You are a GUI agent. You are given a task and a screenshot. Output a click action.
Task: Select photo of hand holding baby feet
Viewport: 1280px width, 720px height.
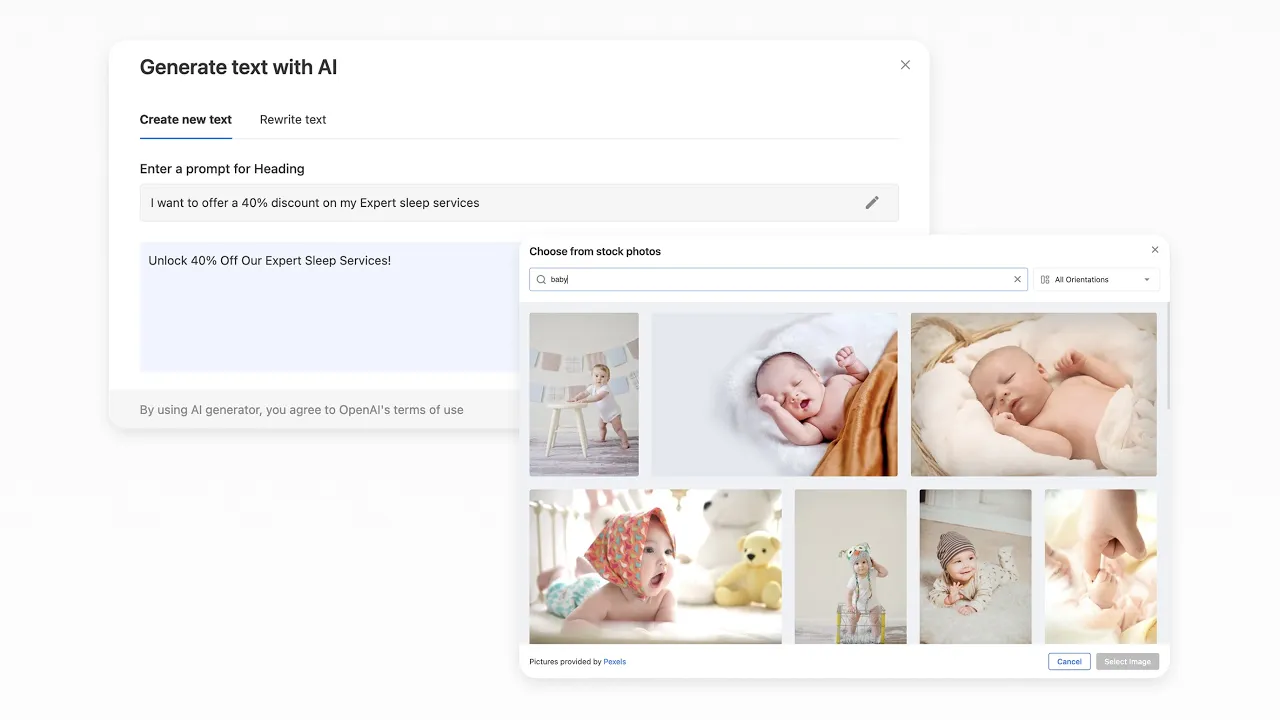pos(1101,566)
